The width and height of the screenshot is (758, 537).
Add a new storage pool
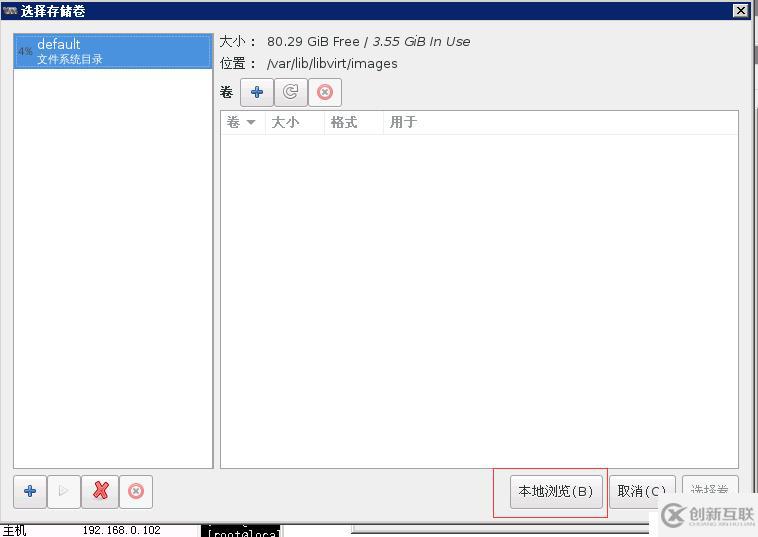pos(30,492)
